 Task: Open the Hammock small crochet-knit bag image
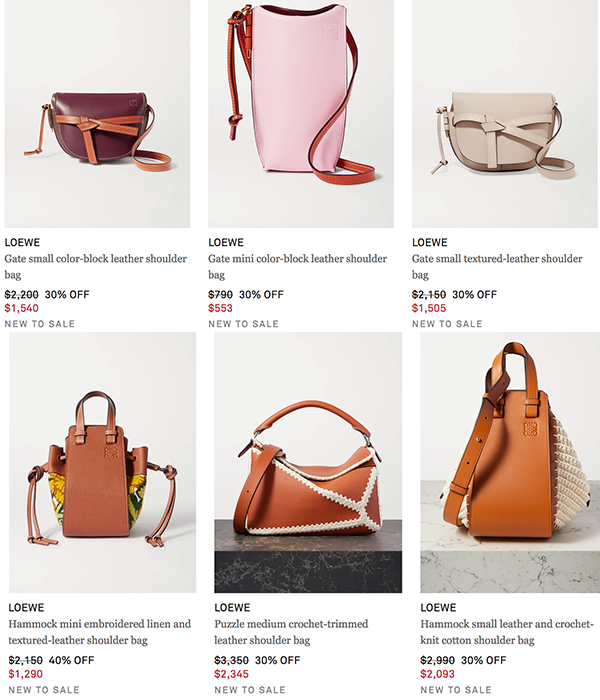[x=510, y=462]
